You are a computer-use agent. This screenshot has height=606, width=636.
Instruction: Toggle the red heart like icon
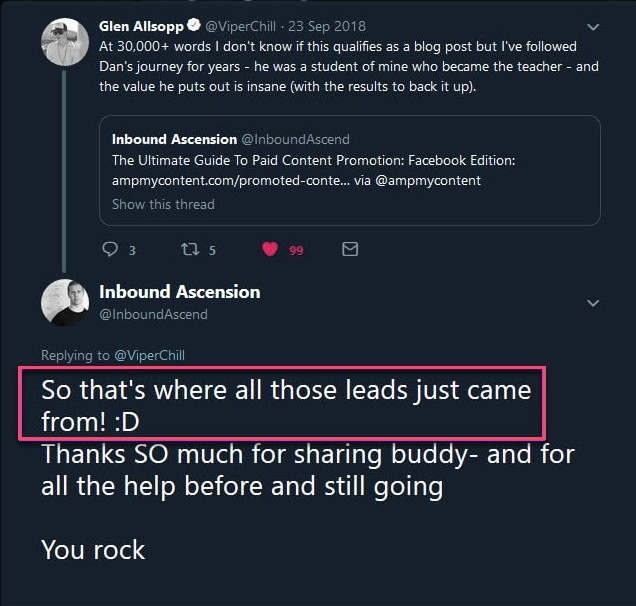269,249
